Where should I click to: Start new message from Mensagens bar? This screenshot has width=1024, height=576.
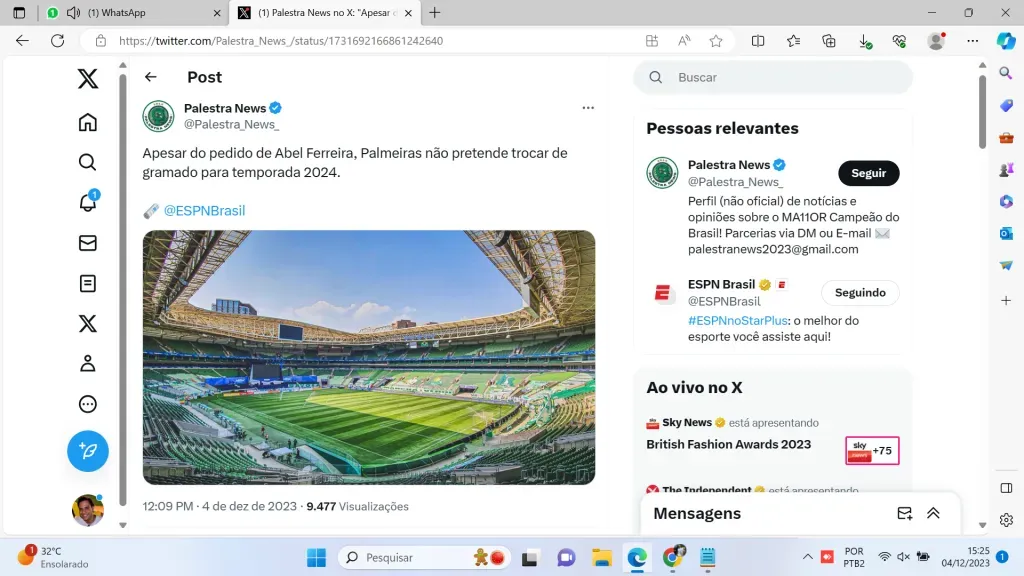tap(904, 513)
